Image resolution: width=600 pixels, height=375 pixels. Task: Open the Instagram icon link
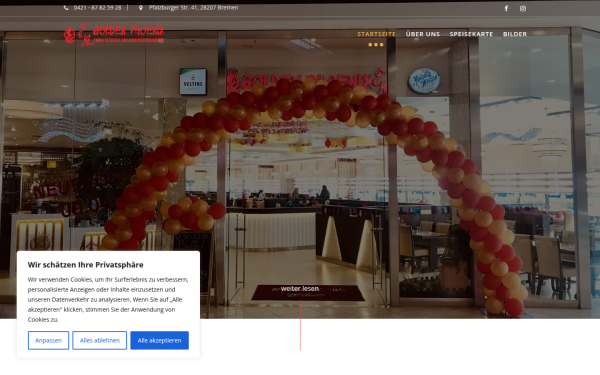click(x=523, y=8)
